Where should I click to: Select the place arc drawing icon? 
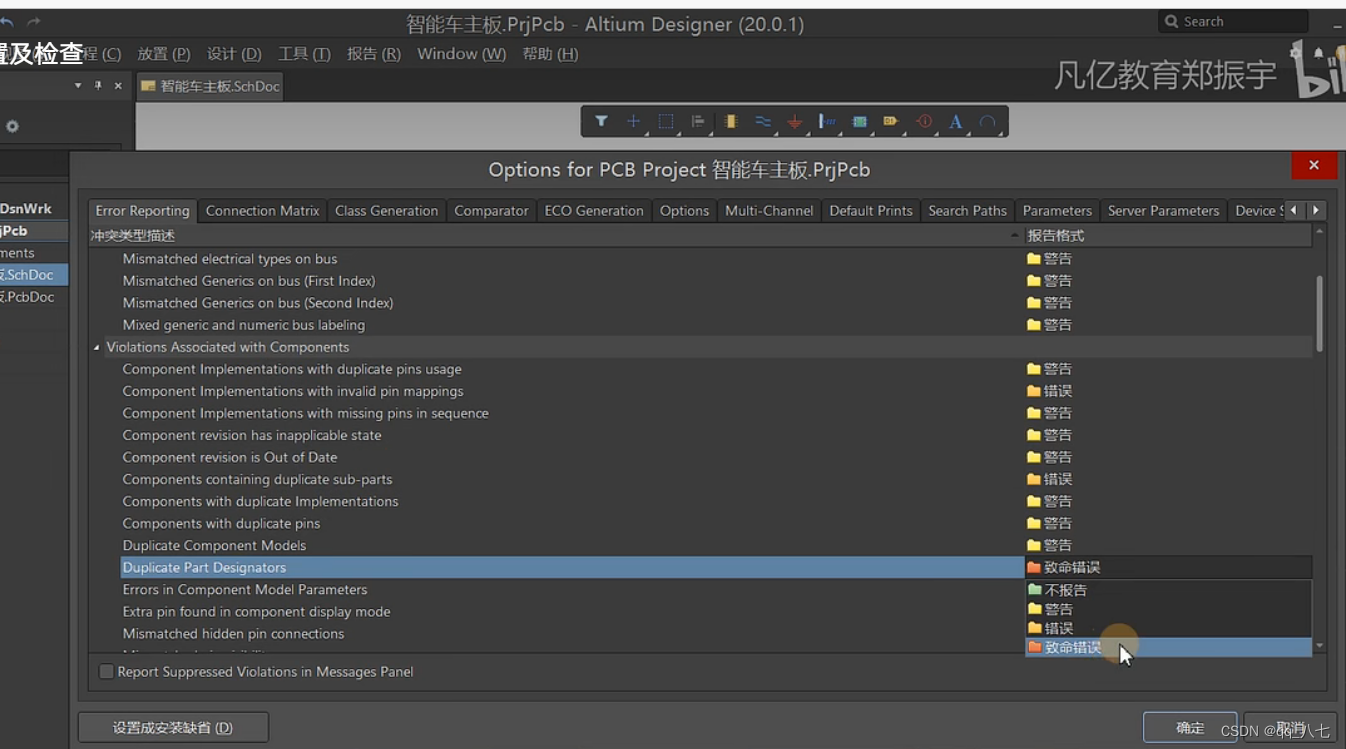click(987, 122)
